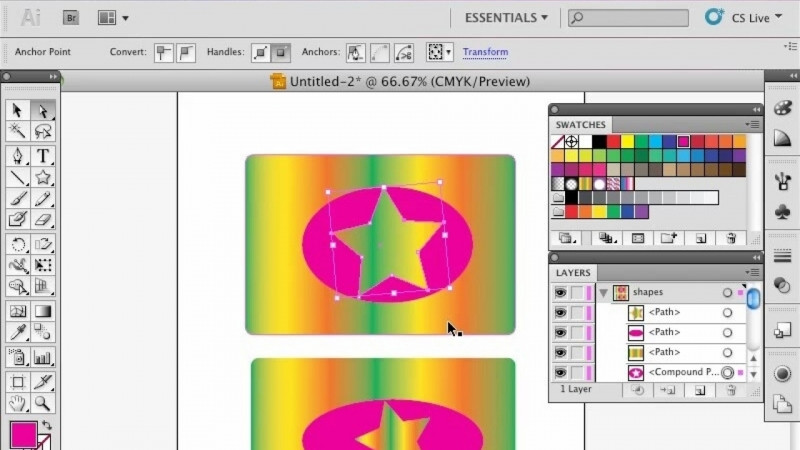Image resolution: width=800 pixels, height=450 pixels.
Task: Select the Mesh tool
Action: tap(17, 311)
